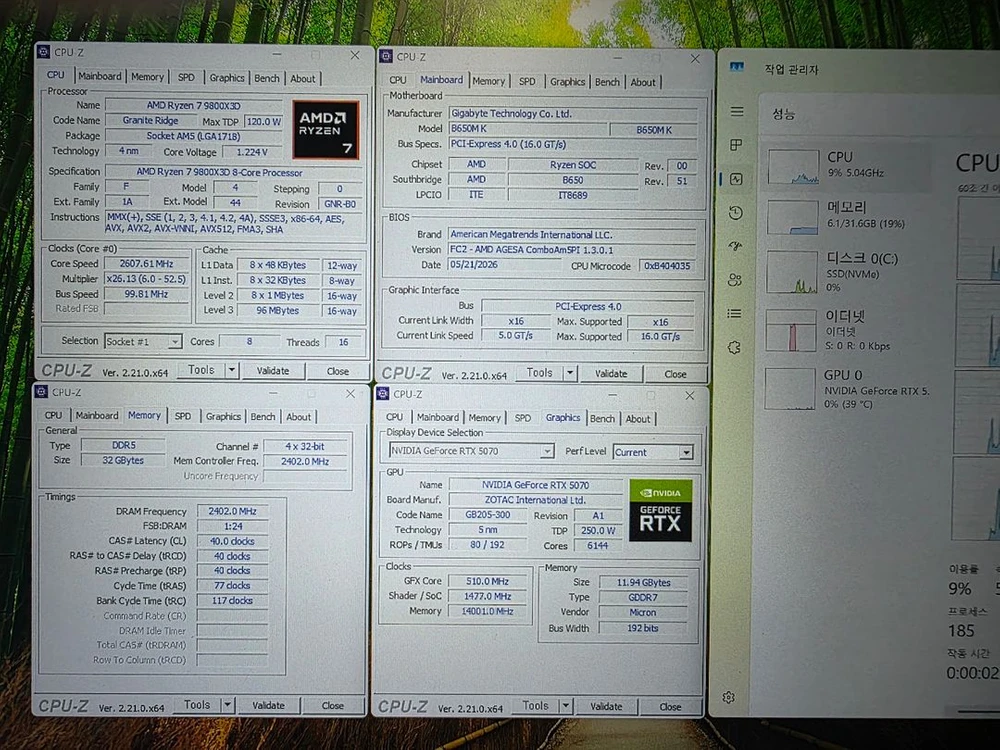Screen dimensions: 1000x750
Task: Expand Tools arrow in CPU tab window
Action: click(232, 370)
